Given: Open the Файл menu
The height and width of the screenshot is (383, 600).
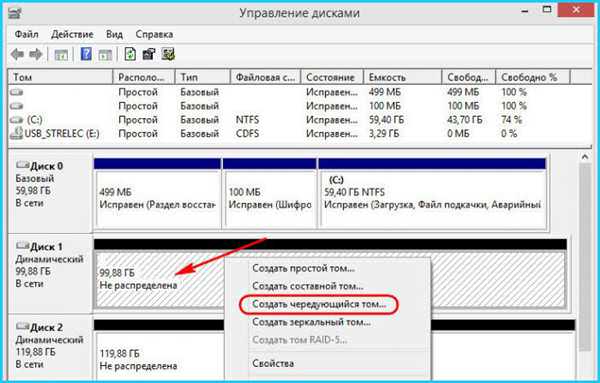Looking at the screenshot, I should pos(26,34).
